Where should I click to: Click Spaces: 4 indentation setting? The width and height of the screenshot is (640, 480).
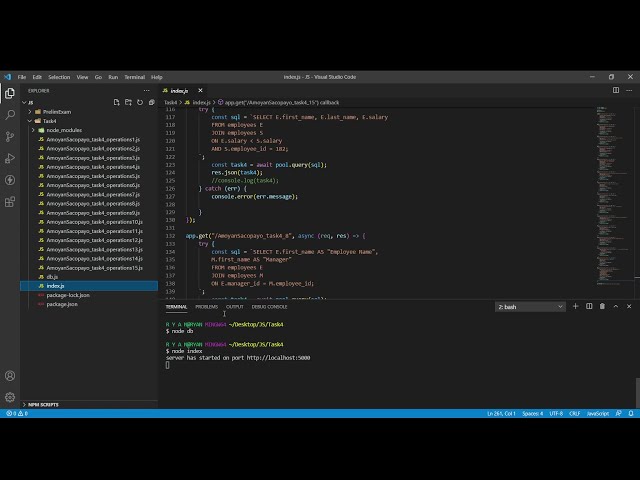point(532,413)
